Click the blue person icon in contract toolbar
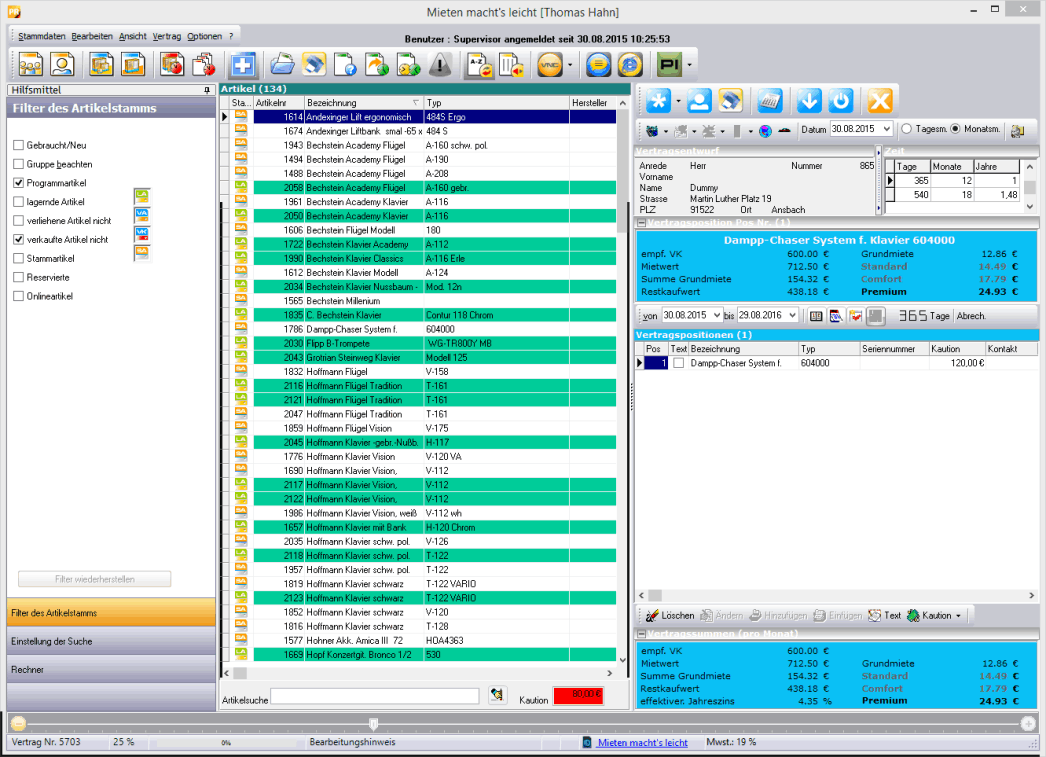Screen dimensions: 1046x757 (x=699, y=101)
